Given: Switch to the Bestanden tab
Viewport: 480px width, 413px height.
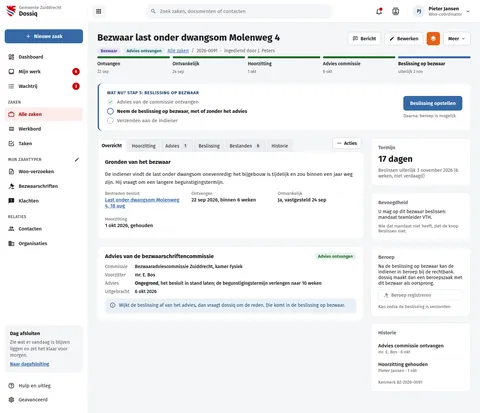Looking at the screenshot, I should tap(244, 146).
